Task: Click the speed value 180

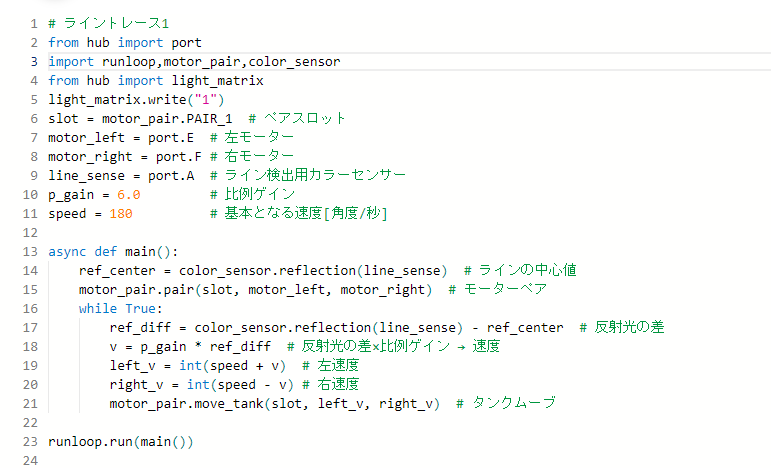Action: click(x=121, y=214)
